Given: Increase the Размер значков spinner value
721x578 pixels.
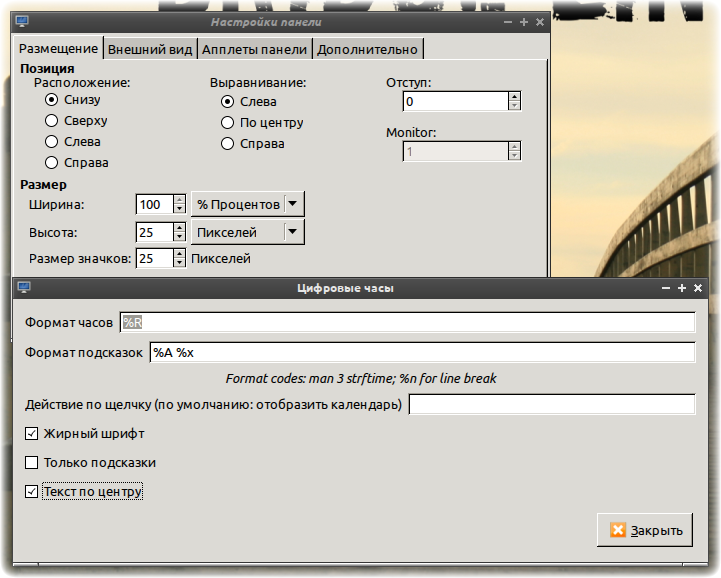Looking at the screenshot, I should coord(179,253).
